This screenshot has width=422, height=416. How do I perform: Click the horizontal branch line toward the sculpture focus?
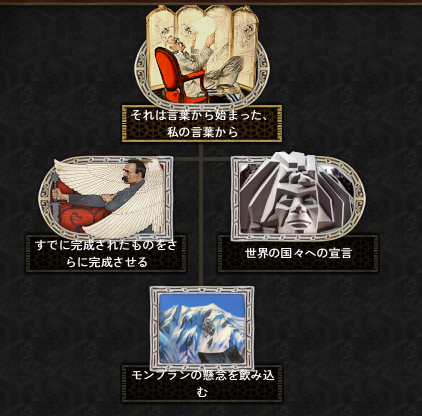click(217, 159)
